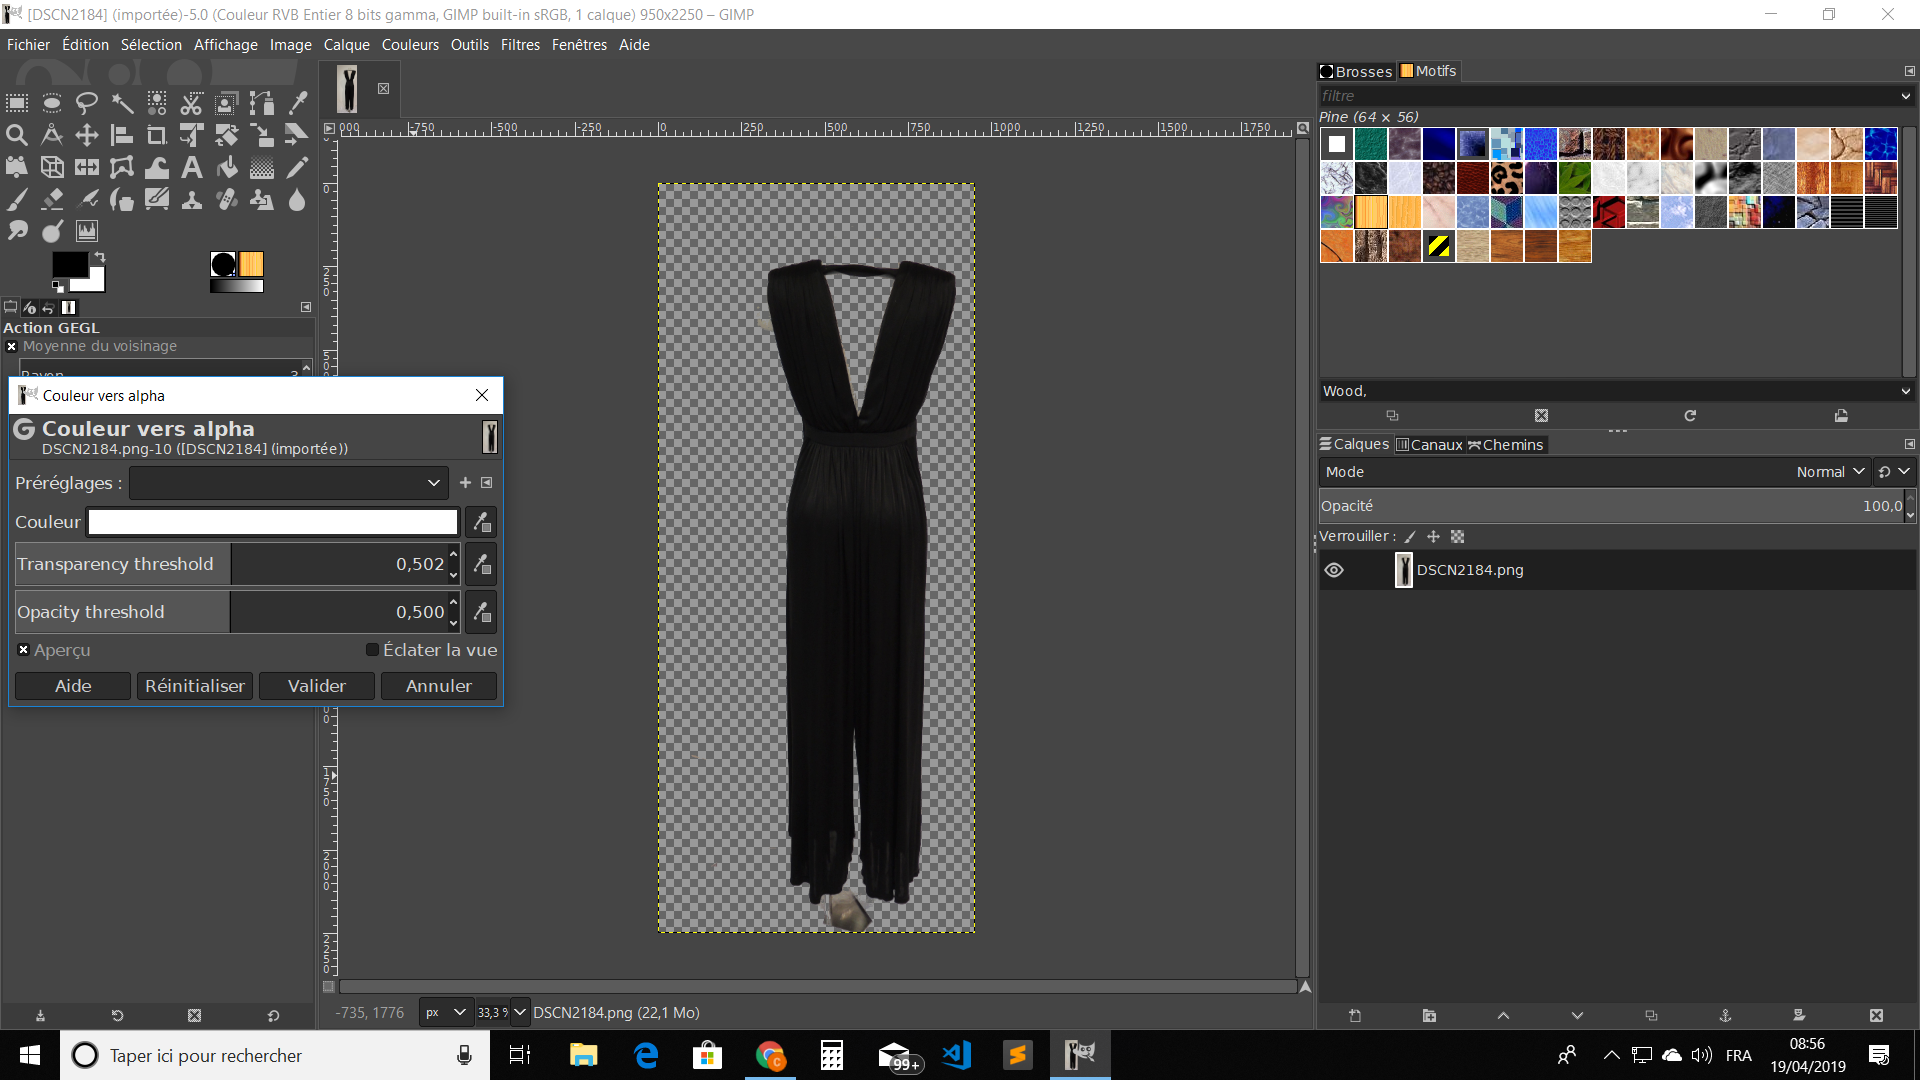Activate the Heal bandage tool
The width and height of the screenshot is (1920, 1080).
coord(227,200)
